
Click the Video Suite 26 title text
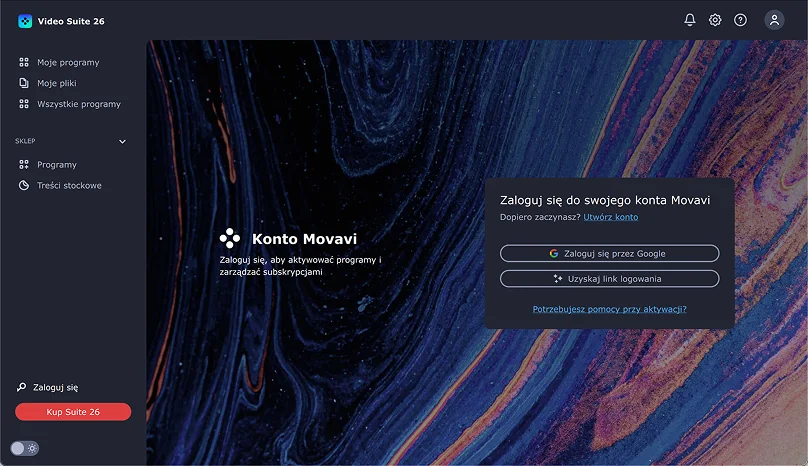[x=71, y=21]
